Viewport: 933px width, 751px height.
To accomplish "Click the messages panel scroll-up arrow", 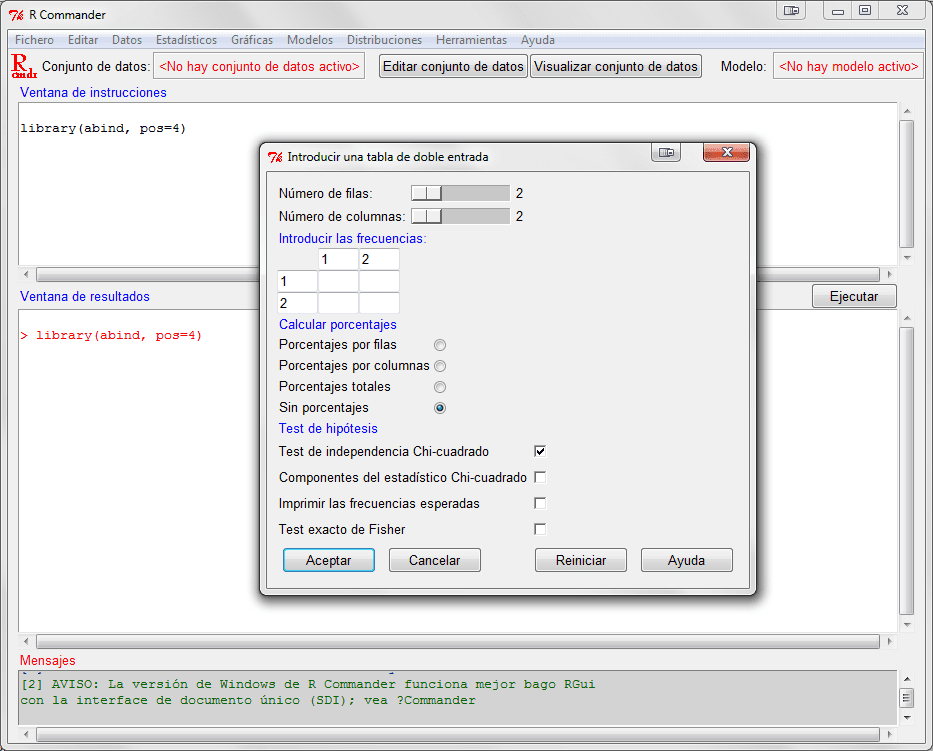I will click(x=907, y=679).
